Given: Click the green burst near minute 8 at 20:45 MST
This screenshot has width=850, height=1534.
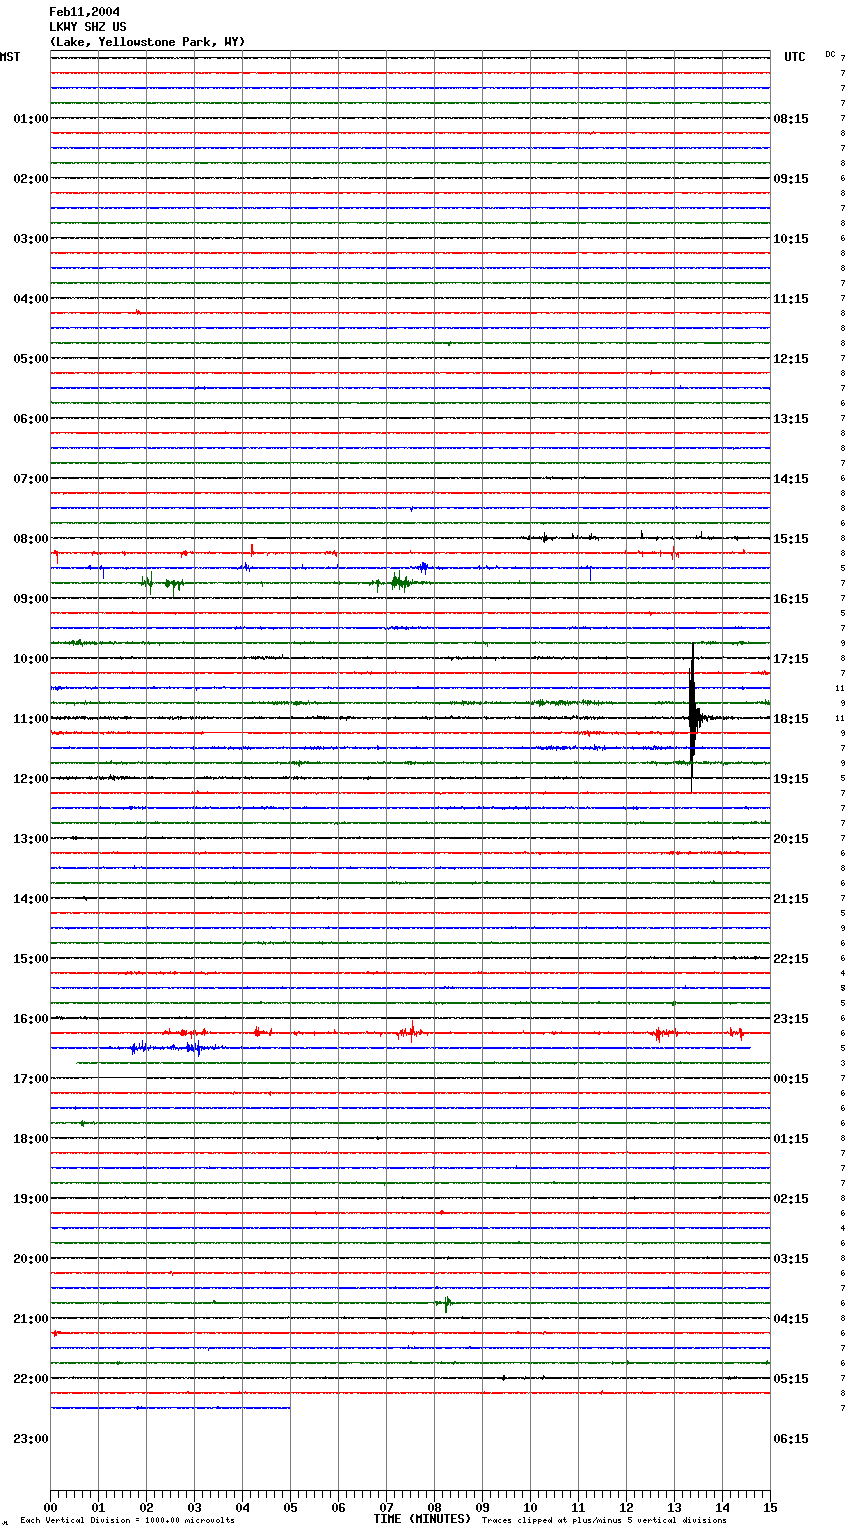Looking at the screenshot, I should (x=447, y=1303).
